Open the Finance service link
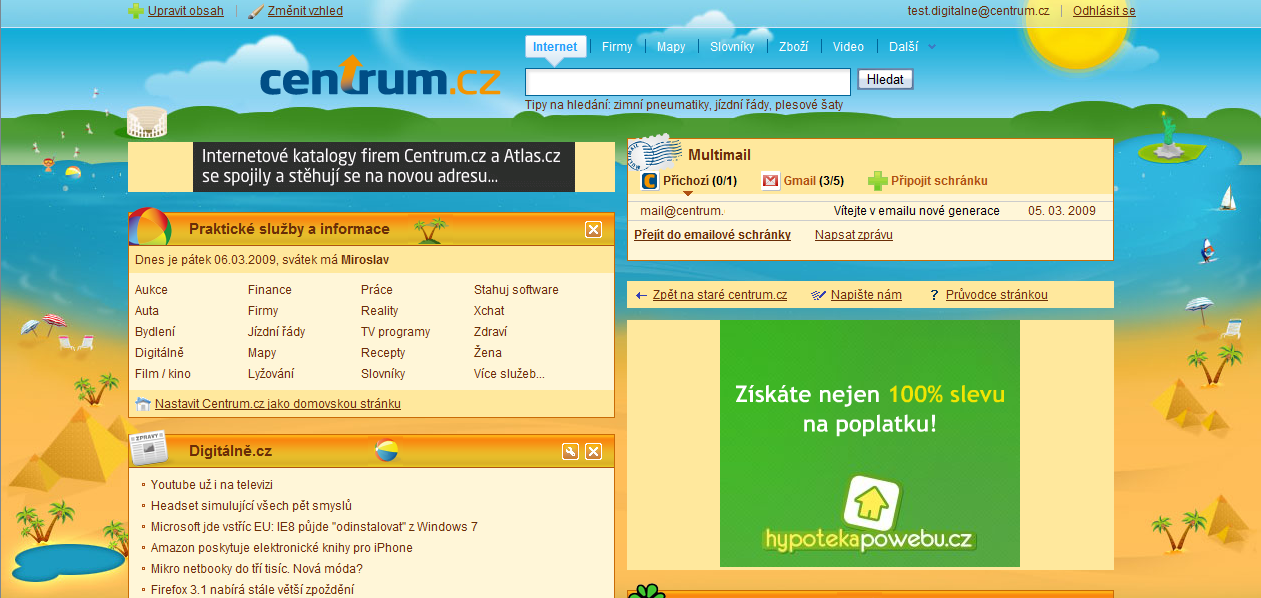Screen dimensions: 1261x598 pos(270,290)
